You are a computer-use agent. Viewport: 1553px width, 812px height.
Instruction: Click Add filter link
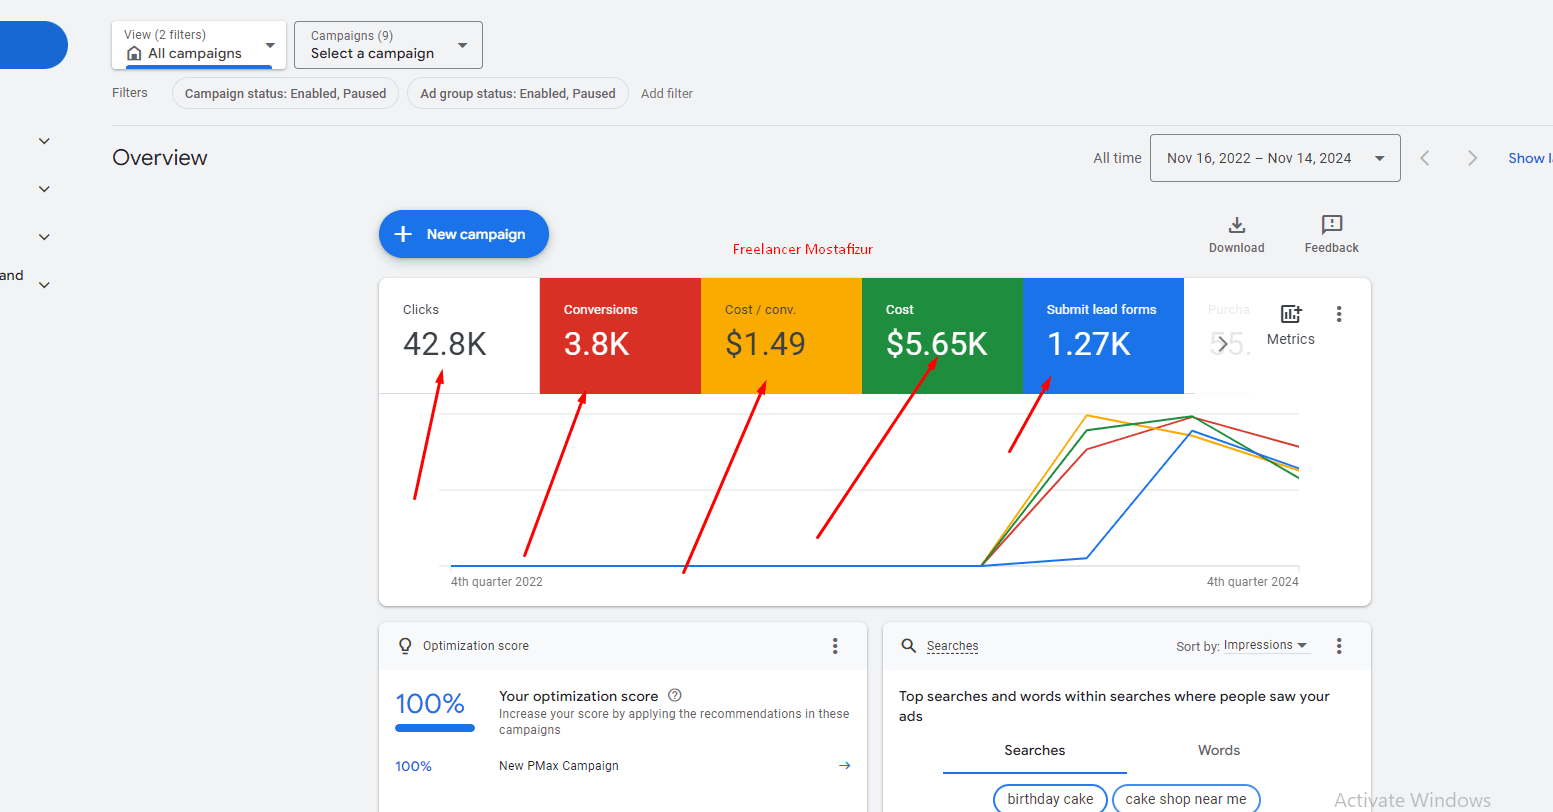coord(667,93)
